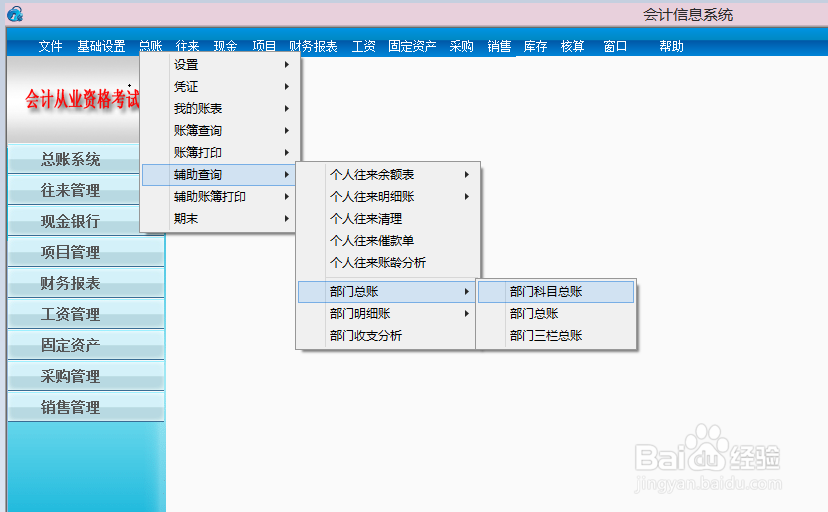Click the app logo icon in title bar
828x512 pixels.
tap(15, 14)
